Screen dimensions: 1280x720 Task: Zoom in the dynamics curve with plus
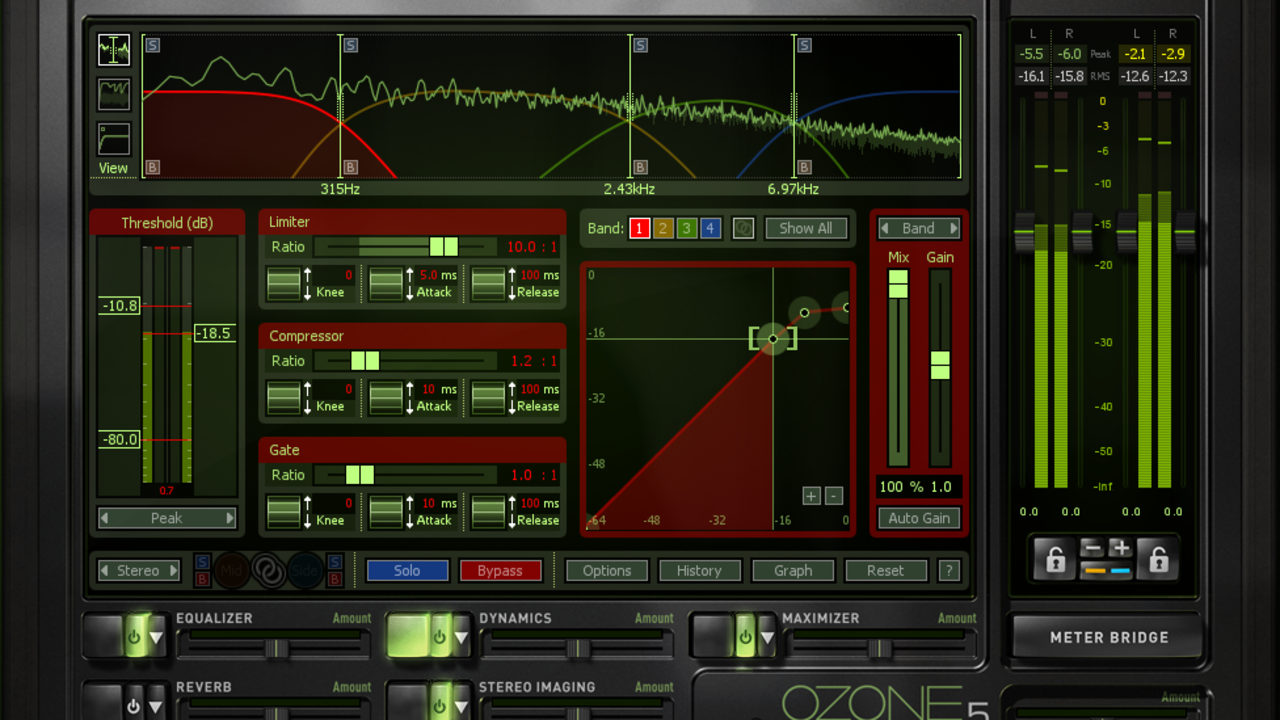click(811, 496)
